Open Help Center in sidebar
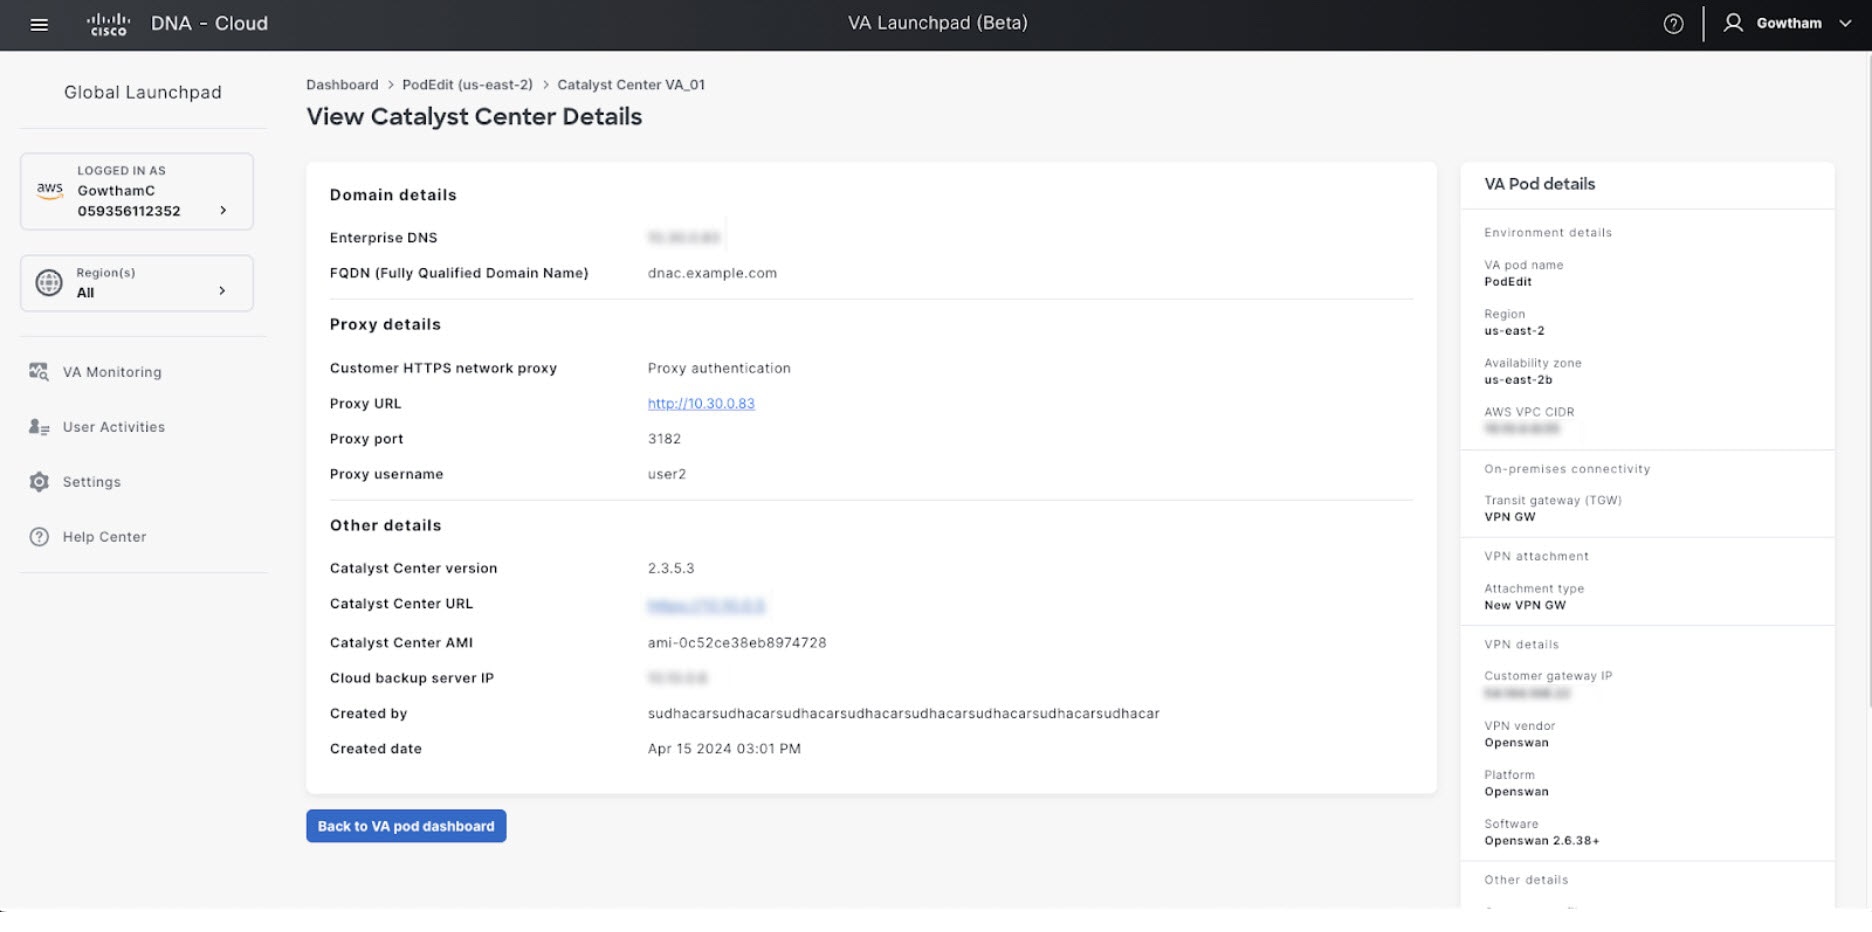The height and width of the screenshot is (932, 1872). 104,537
